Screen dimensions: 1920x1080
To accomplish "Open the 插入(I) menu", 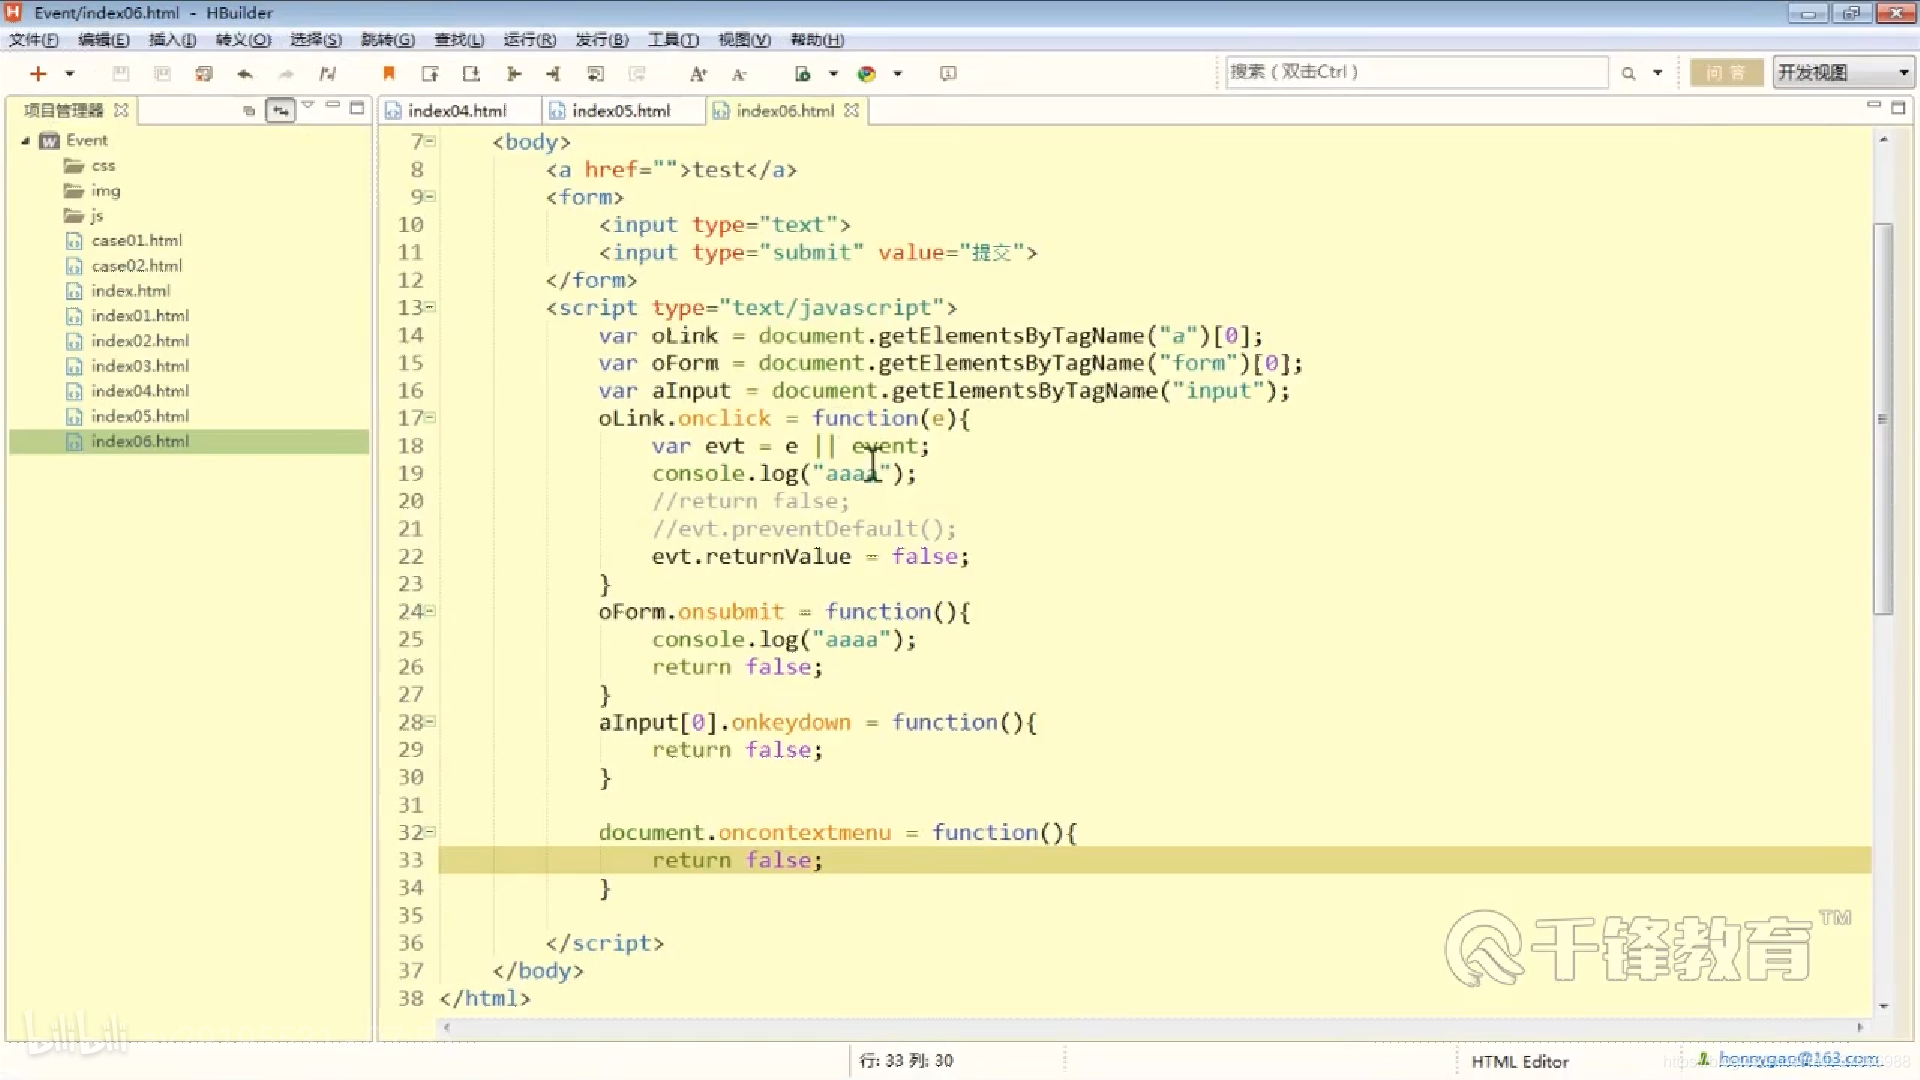I will coord(172,40).
